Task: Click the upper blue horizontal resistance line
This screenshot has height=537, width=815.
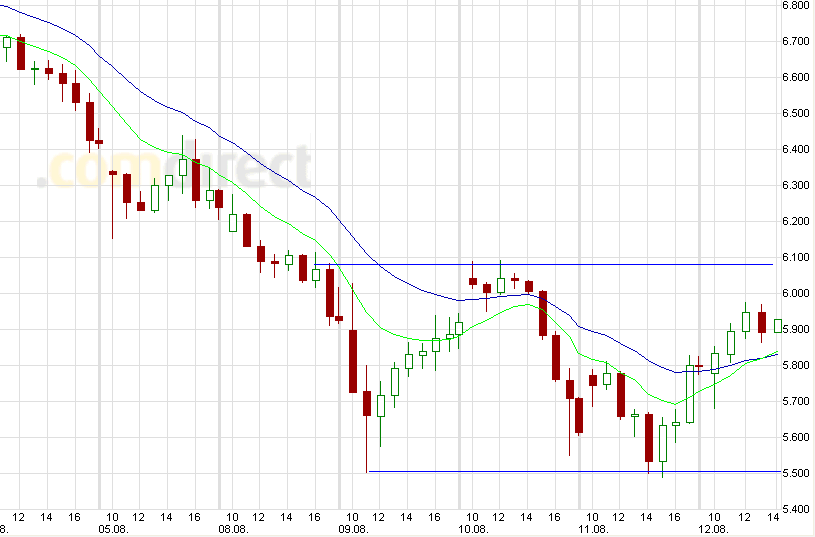Action: (544, 265)
